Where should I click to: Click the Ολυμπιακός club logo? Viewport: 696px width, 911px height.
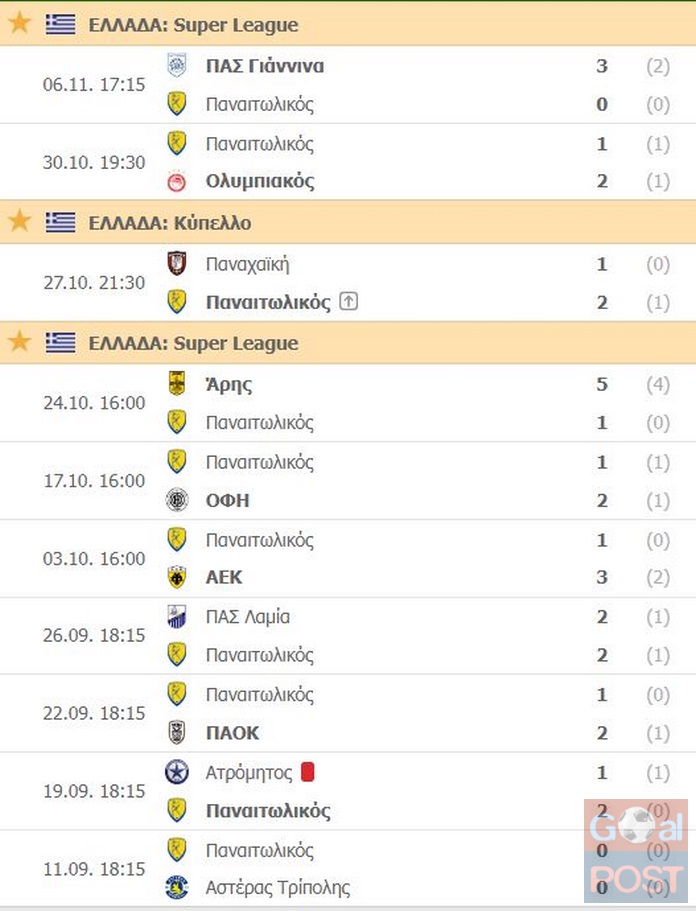(177, 182)
